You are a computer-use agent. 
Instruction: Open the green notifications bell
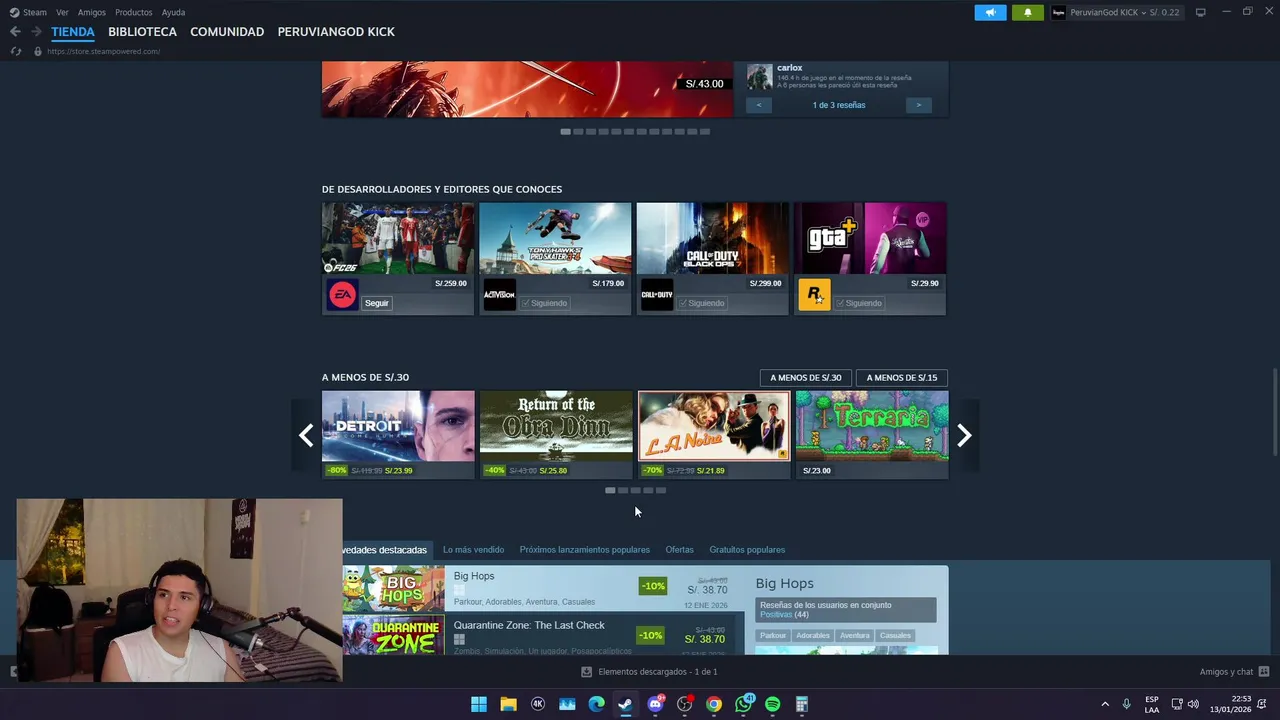(x=1027, y=12)
